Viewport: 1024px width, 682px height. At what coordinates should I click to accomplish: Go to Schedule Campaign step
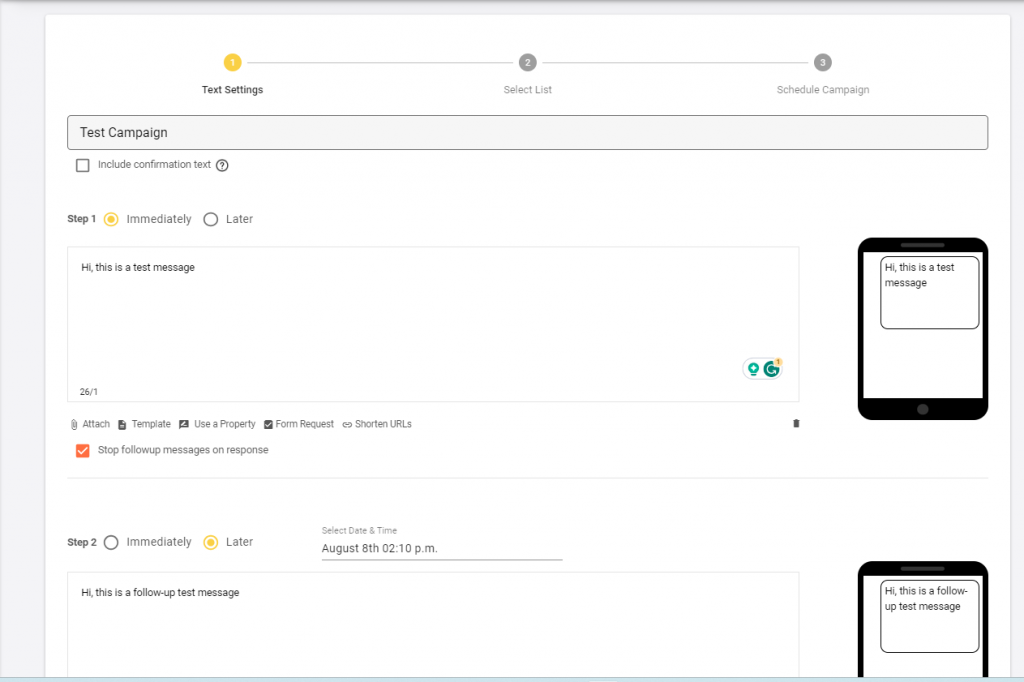823,89
